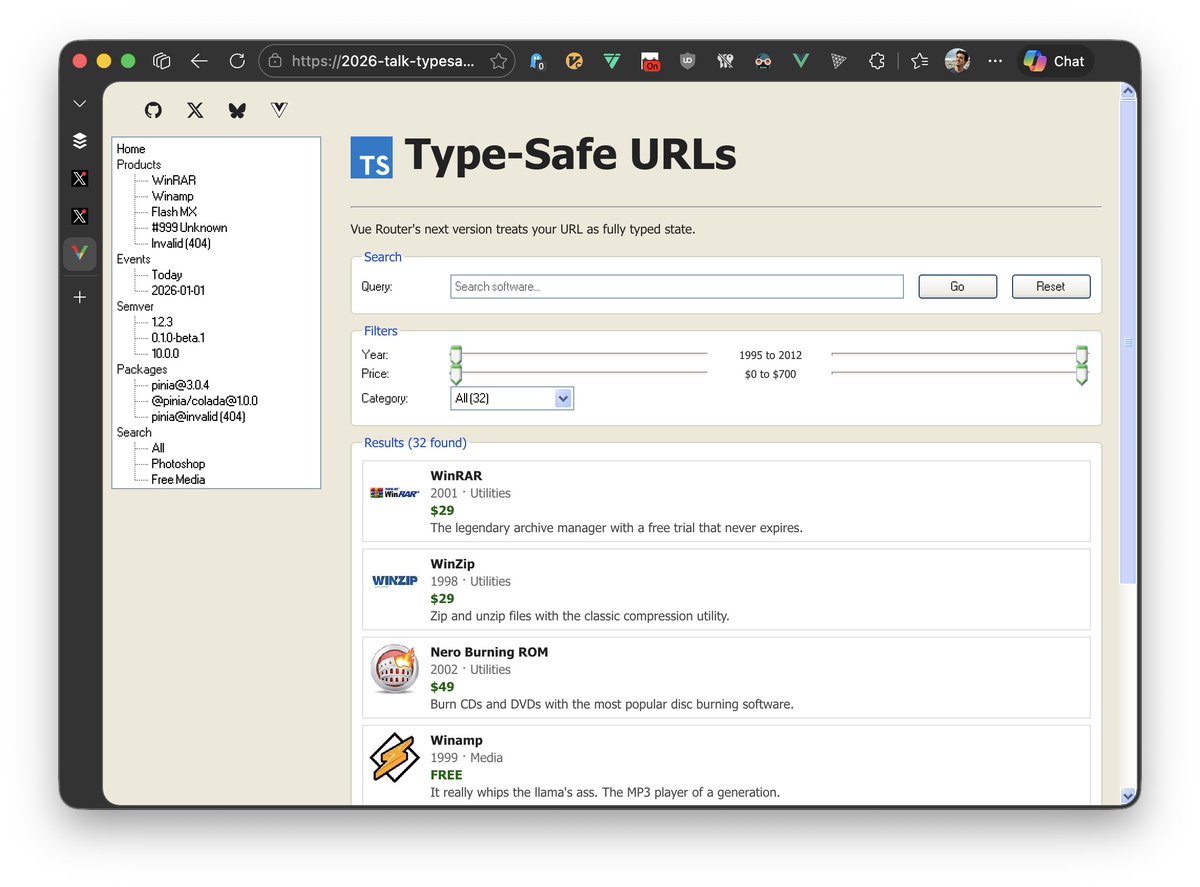Screen dimensions: 1200x887
Task: Open the browser more options ellipsis menu
Action: coord(995,61)
